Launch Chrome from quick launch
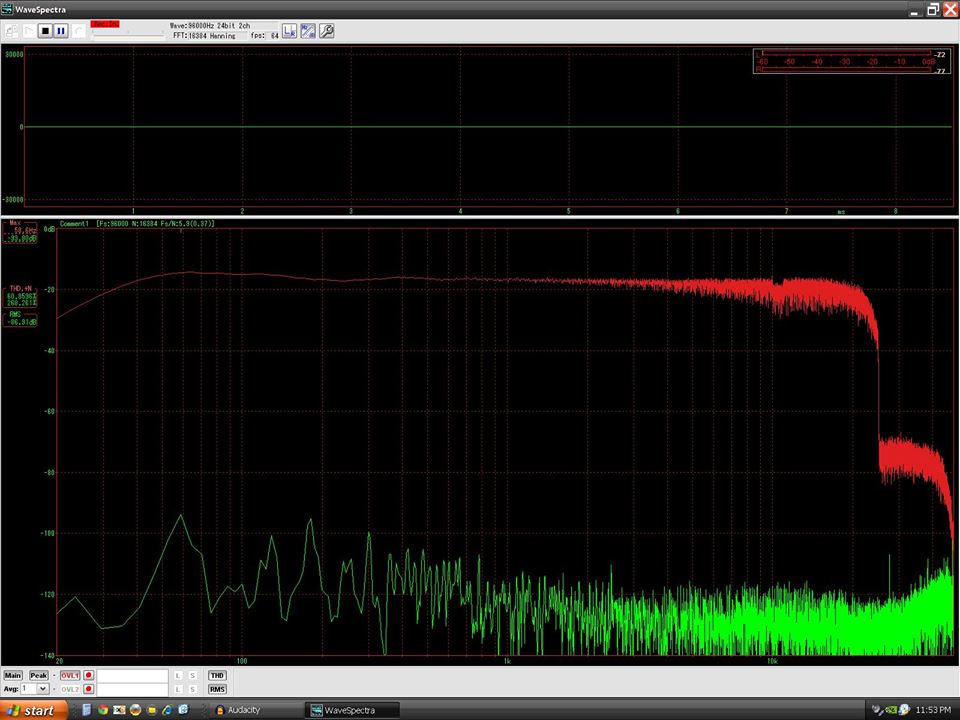 click(103, 710)
